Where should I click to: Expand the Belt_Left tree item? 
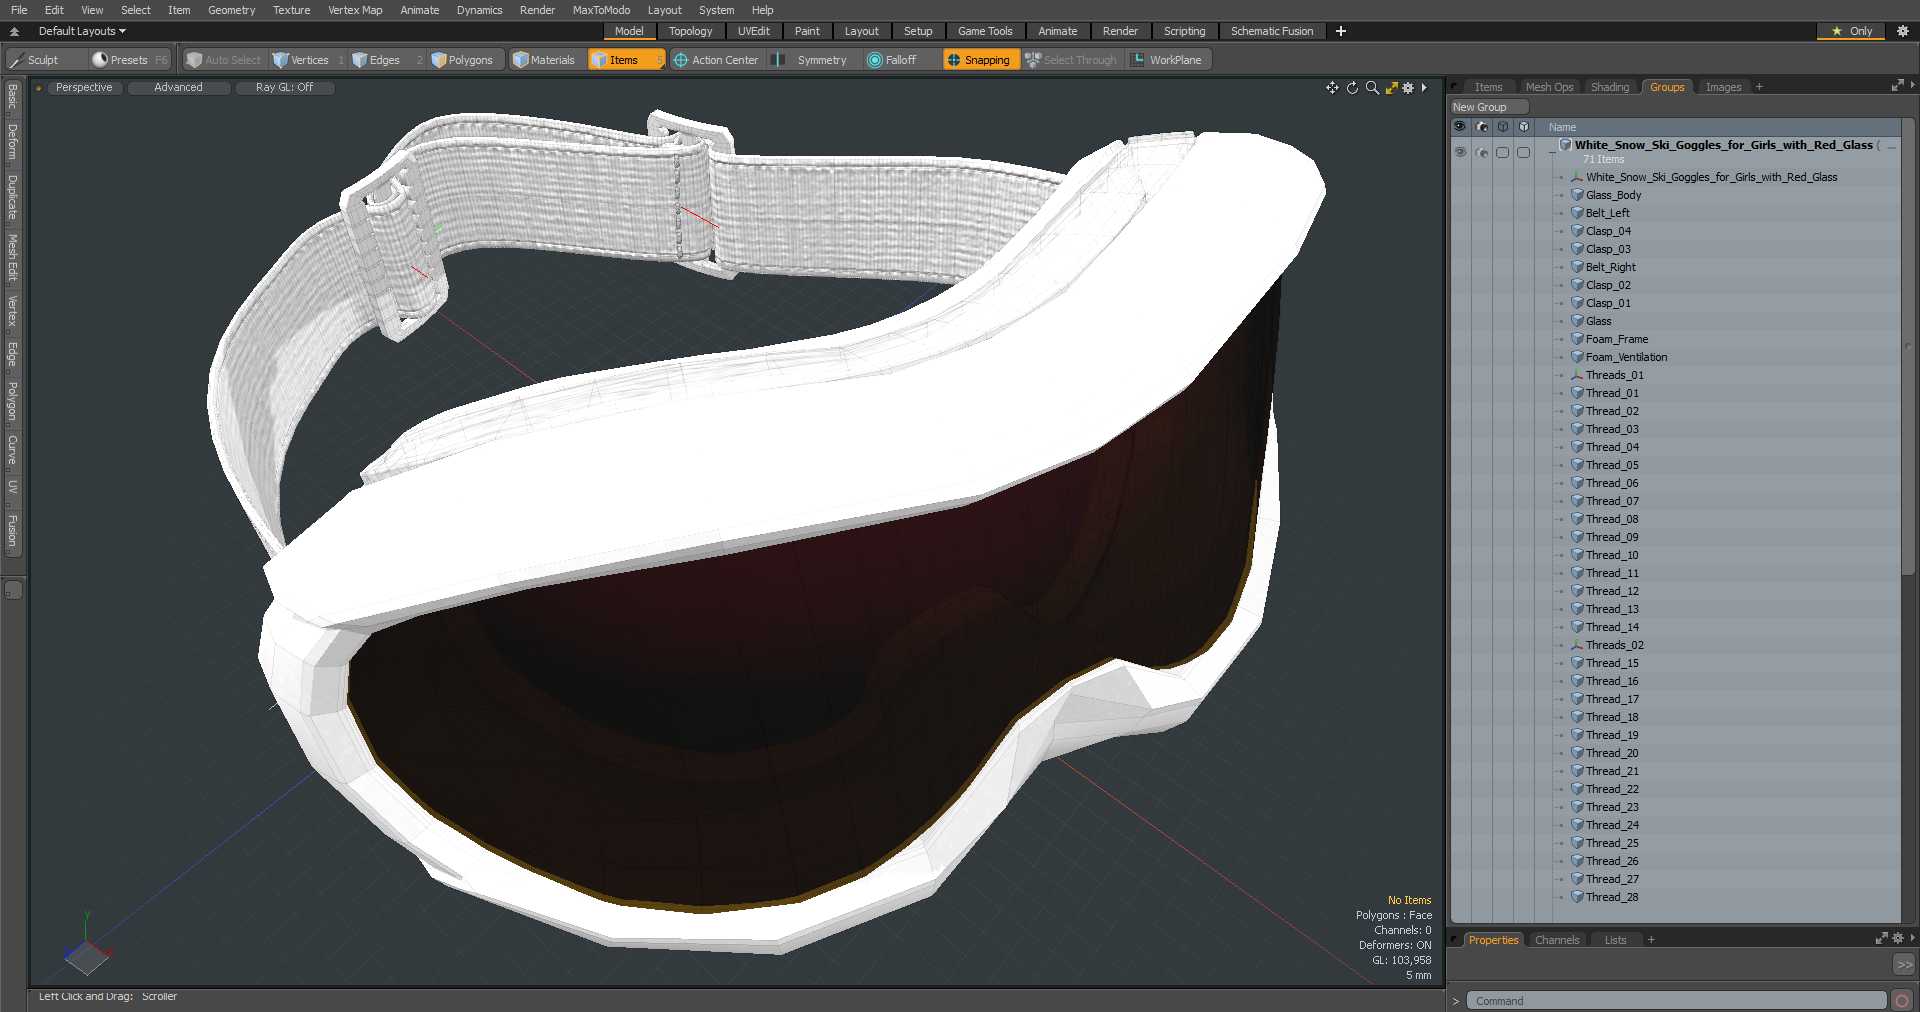pyautogui.click(x=1560, y=213)
